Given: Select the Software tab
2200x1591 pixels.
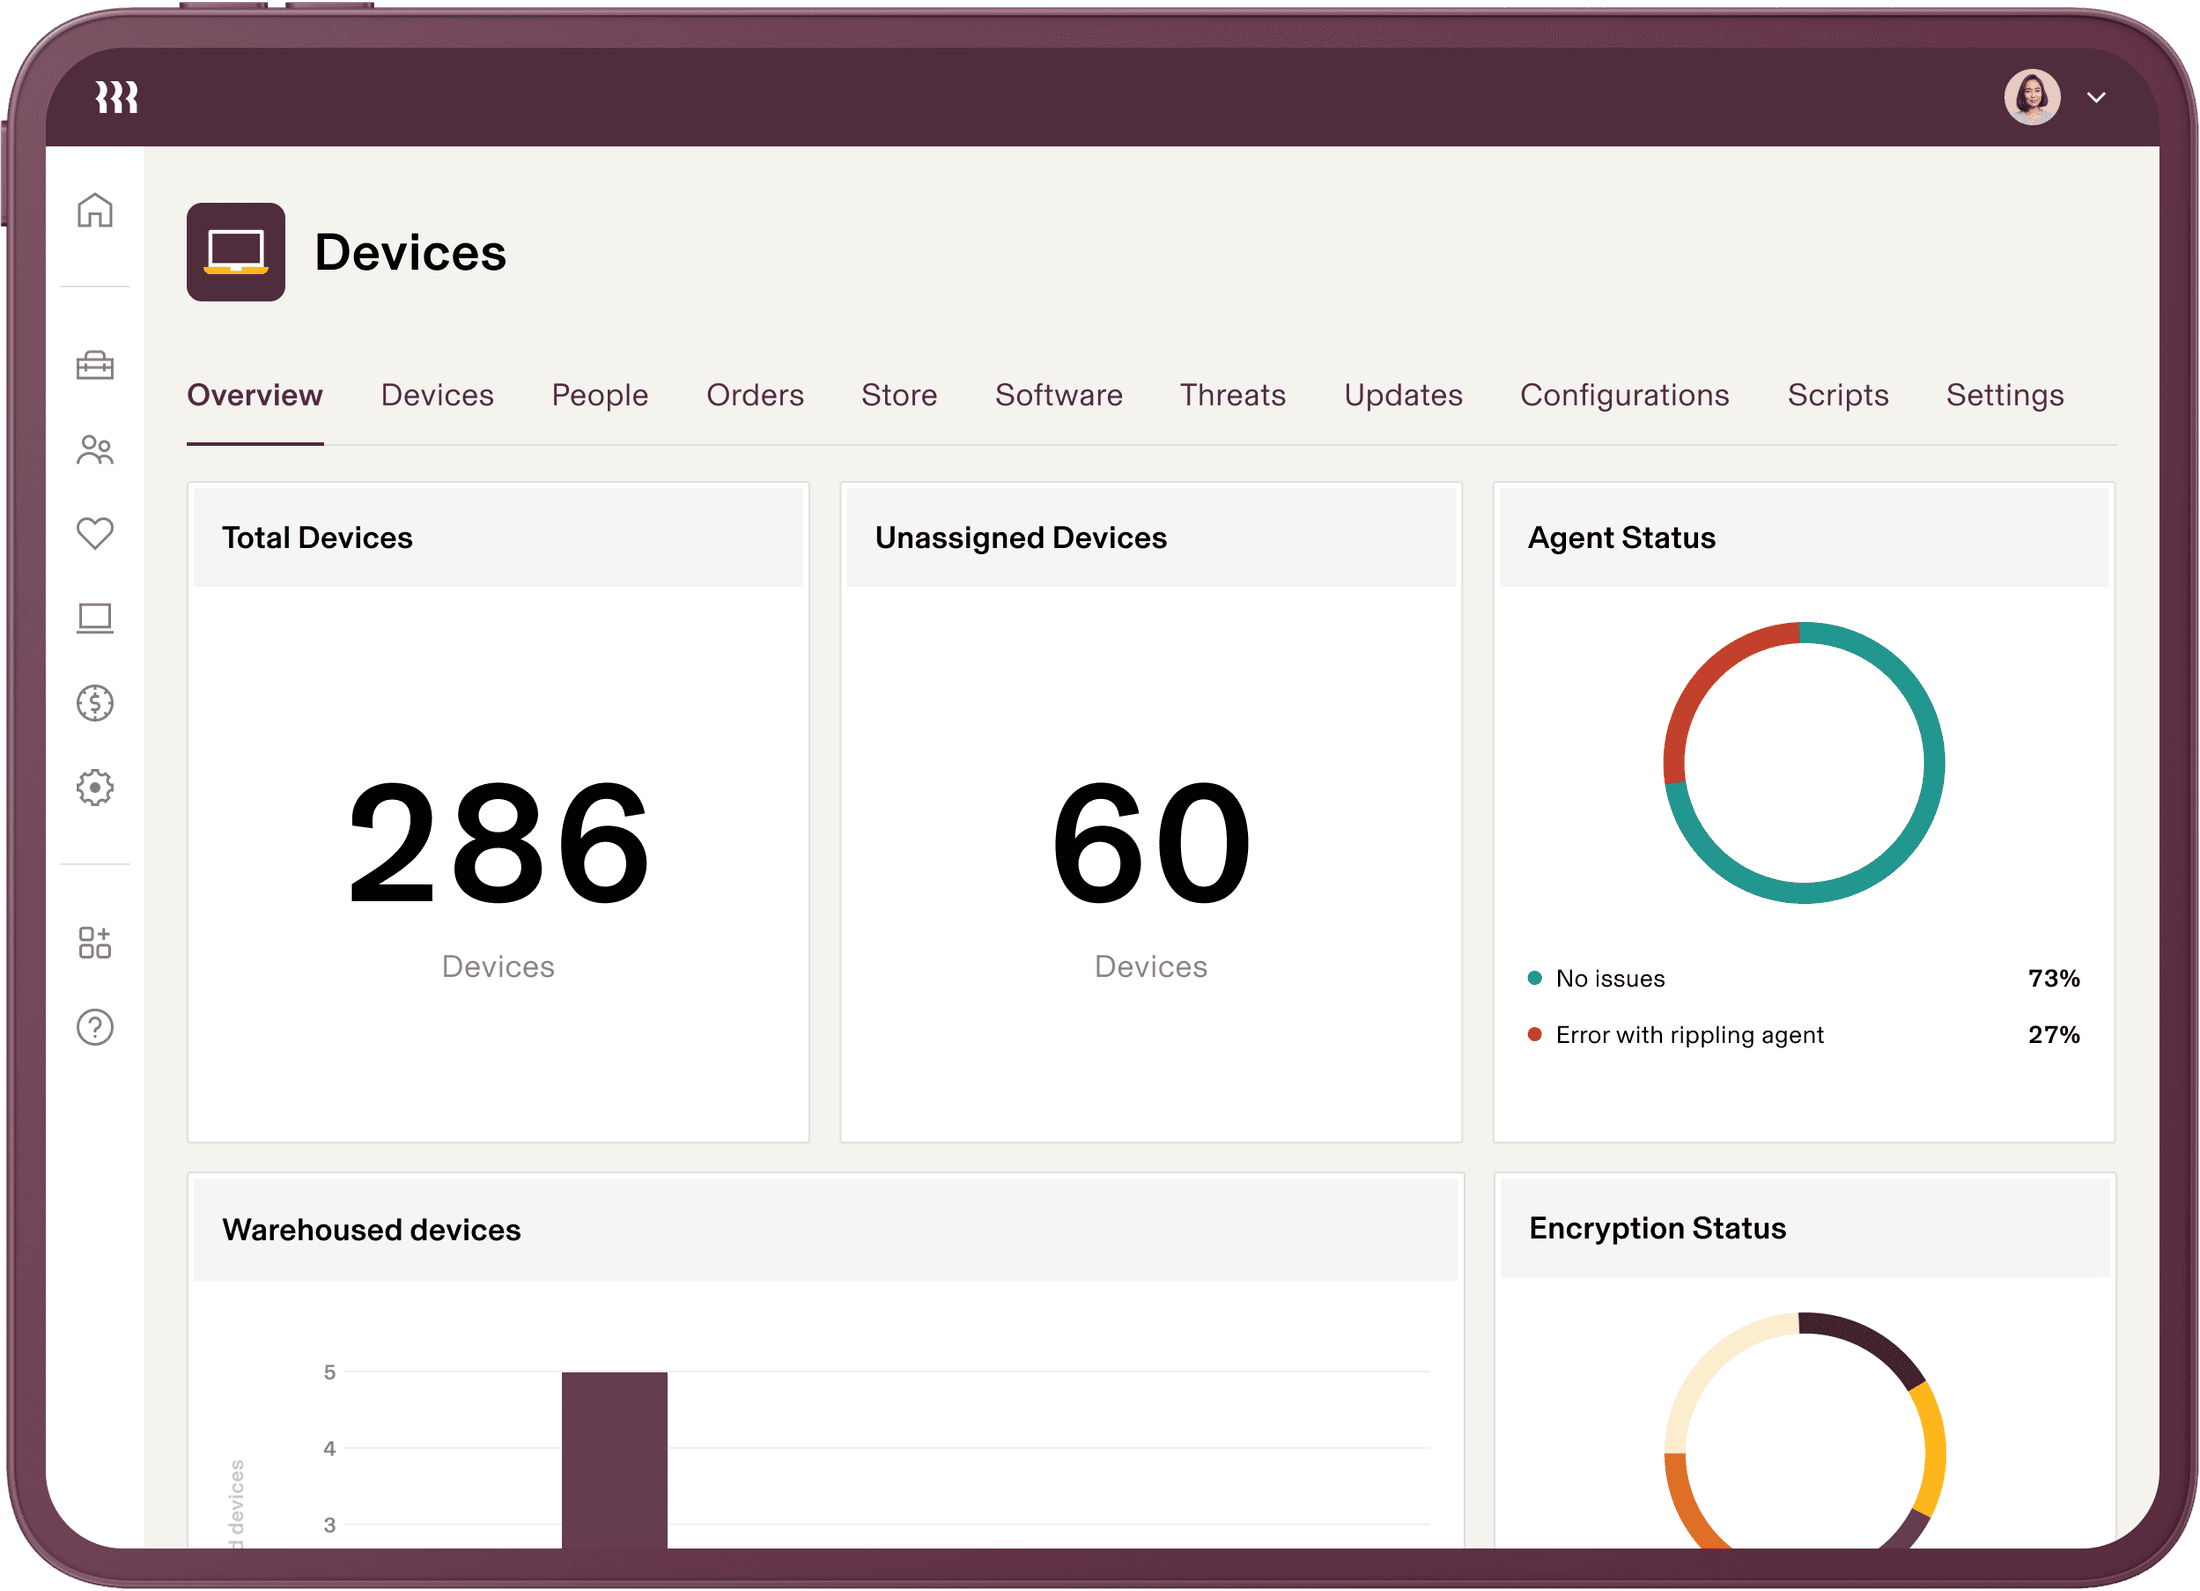Looking at the screenshot, I should pyautogui.click(x=1058, y=395).
